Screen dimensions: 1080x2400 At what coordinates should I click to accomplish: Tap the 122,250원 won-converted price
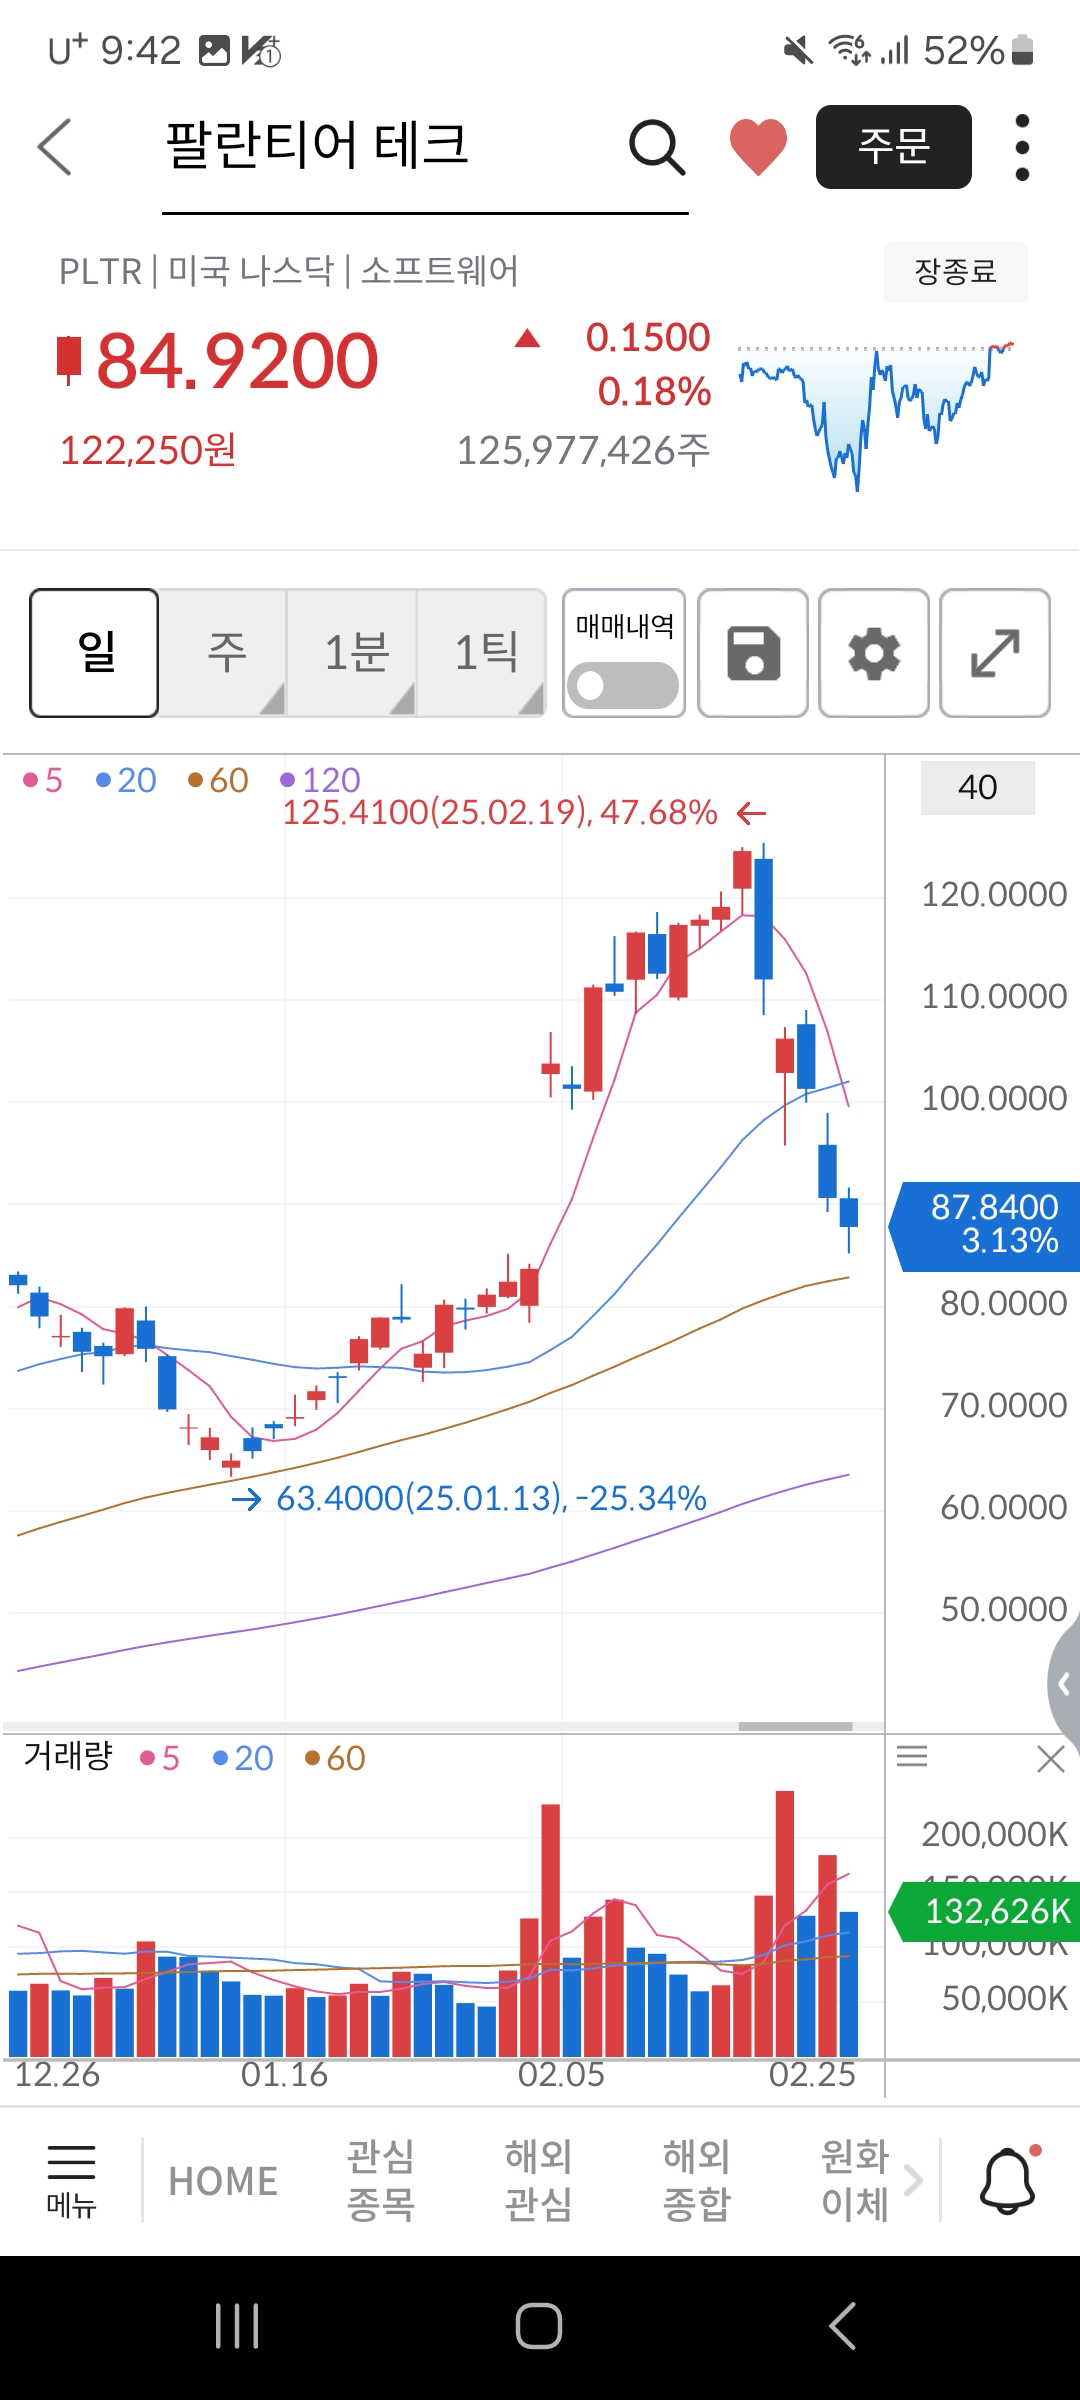148,451
